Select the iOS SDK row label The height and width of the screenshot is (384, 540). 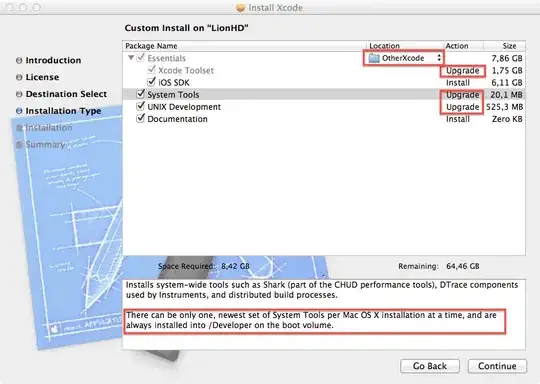[x=174, y=83]
